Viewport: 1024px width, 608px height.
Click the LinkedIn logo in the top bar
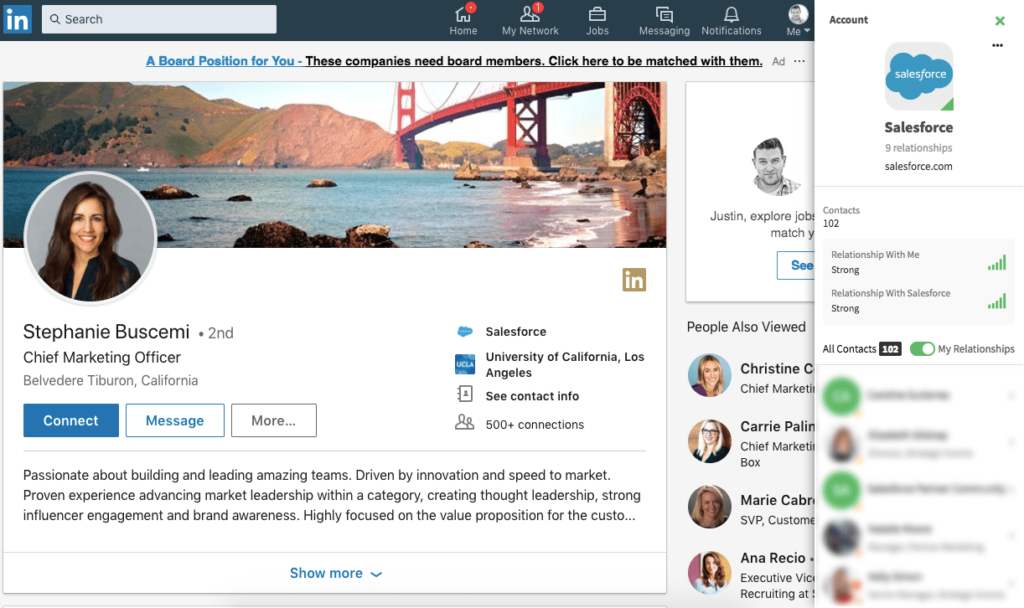pyautogui.click(x=17, y=20)
